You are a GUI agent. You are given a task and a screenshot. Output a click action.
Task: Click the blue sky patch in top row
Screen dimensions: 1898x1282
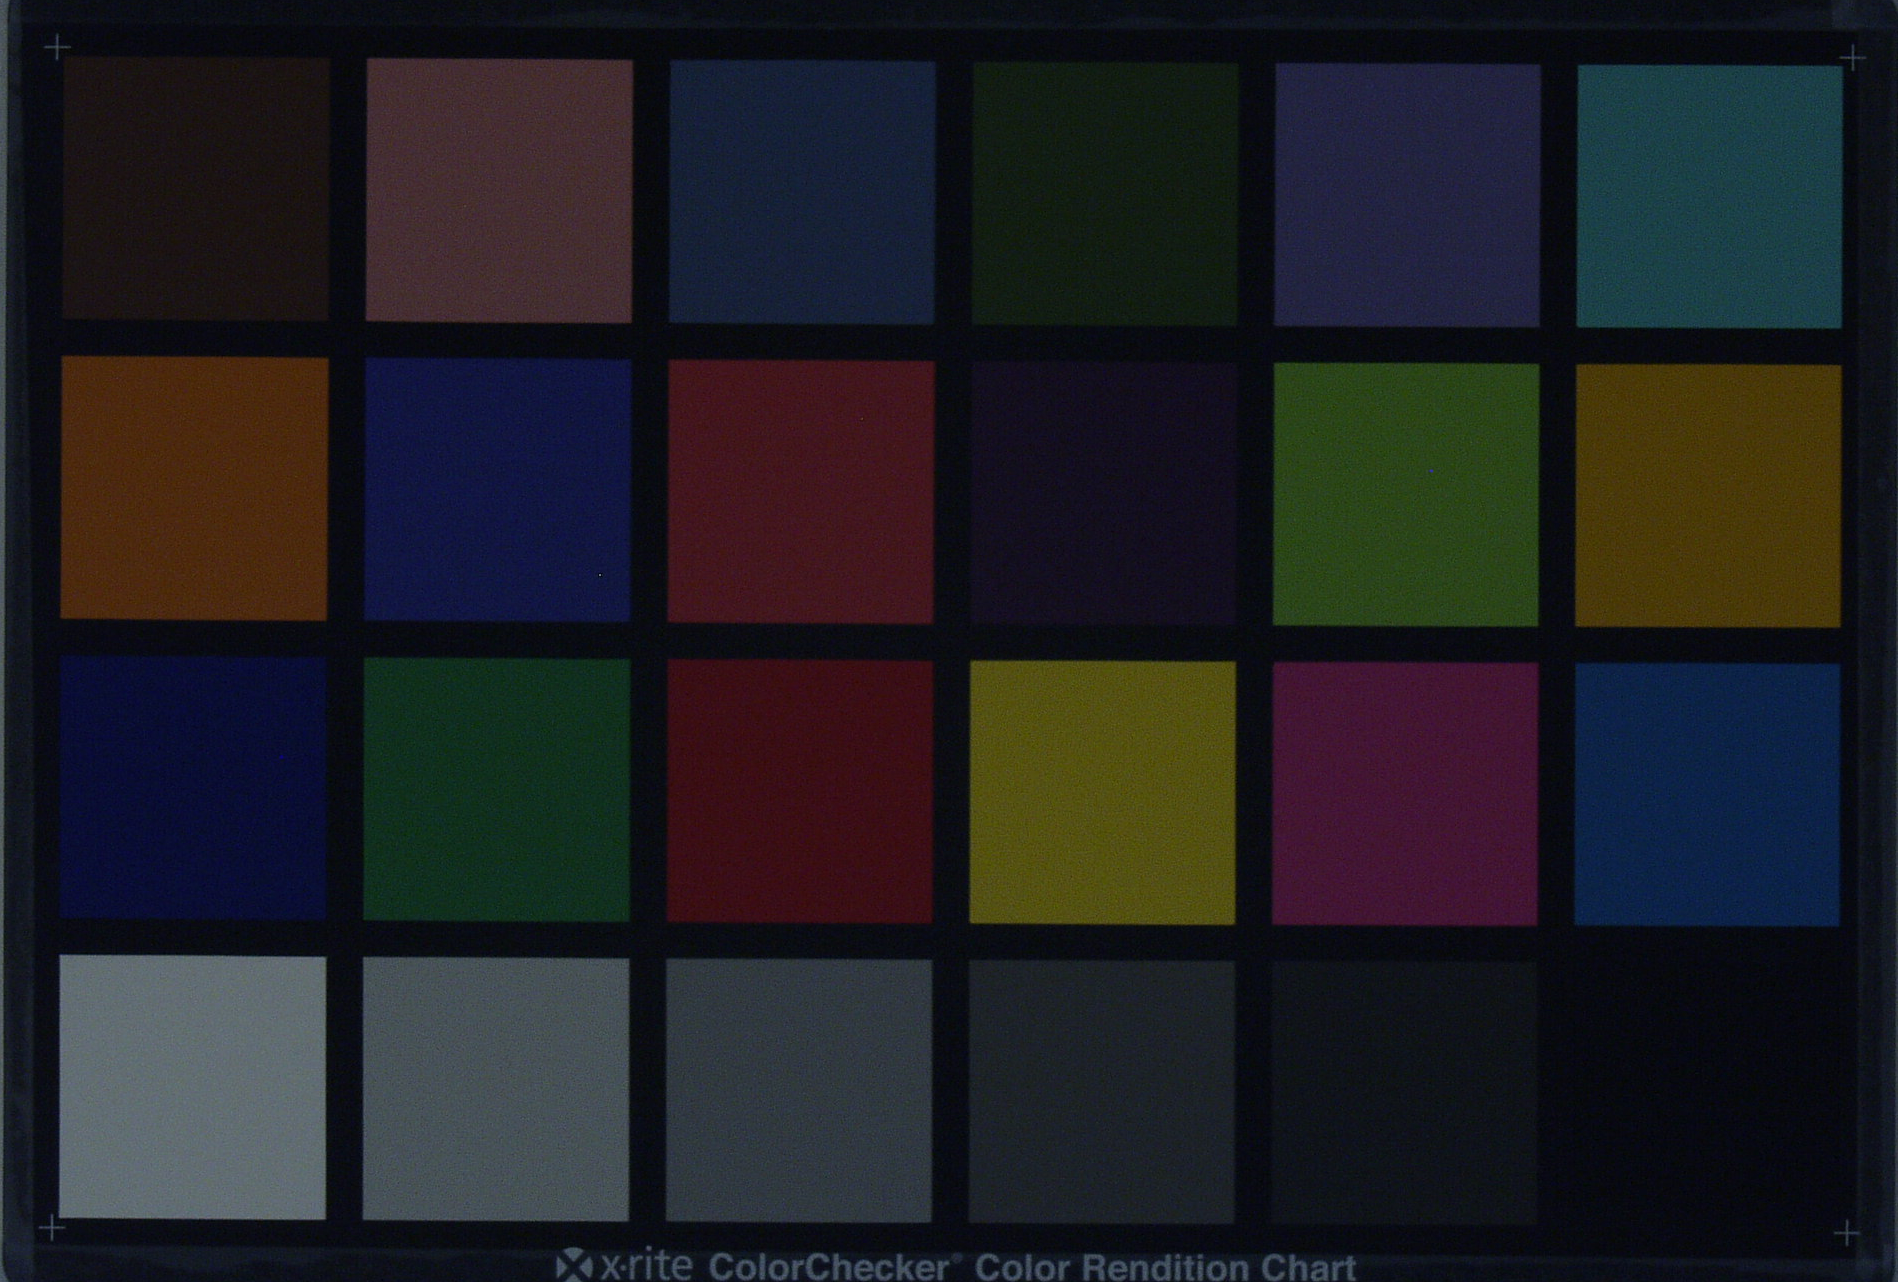tap(802, 192)
